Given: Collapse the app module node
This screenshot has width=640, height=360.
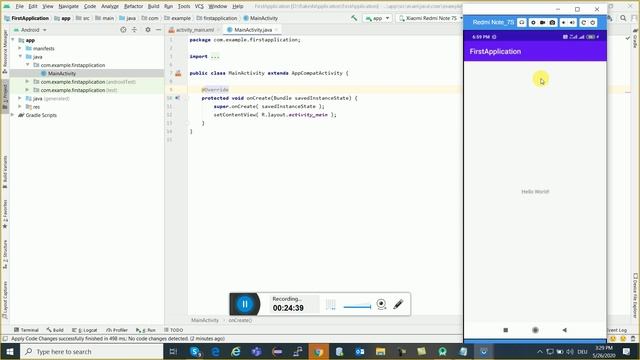Looking at the screenshot, I should [13, 40].
